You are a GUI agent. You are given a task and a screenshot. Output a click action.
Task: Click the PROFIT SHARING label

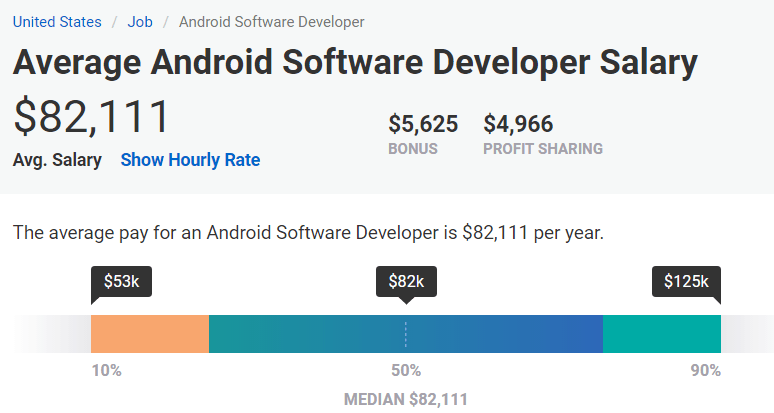click(x=543, y=149)
